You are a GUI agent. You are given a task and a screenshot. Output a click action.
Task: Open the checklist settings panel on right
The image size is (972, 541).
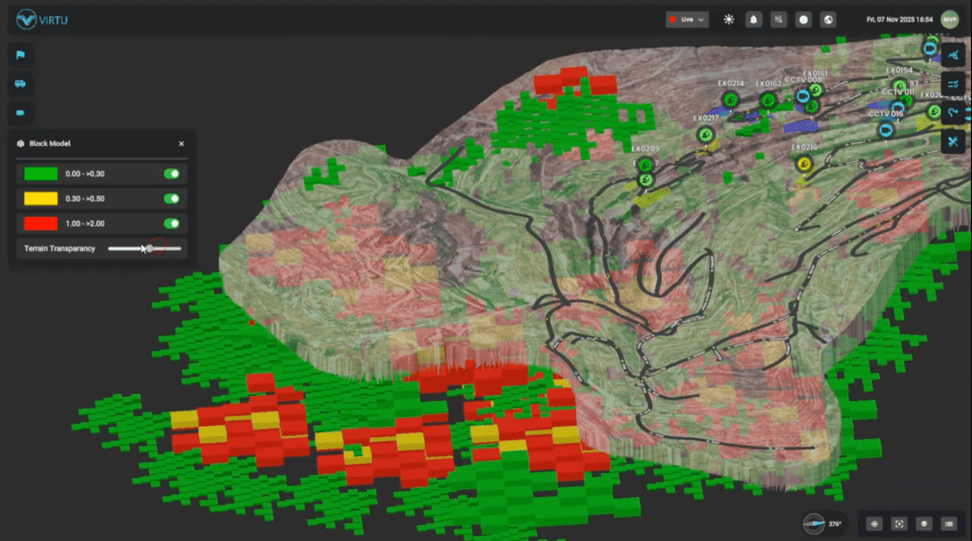[952, 84]
